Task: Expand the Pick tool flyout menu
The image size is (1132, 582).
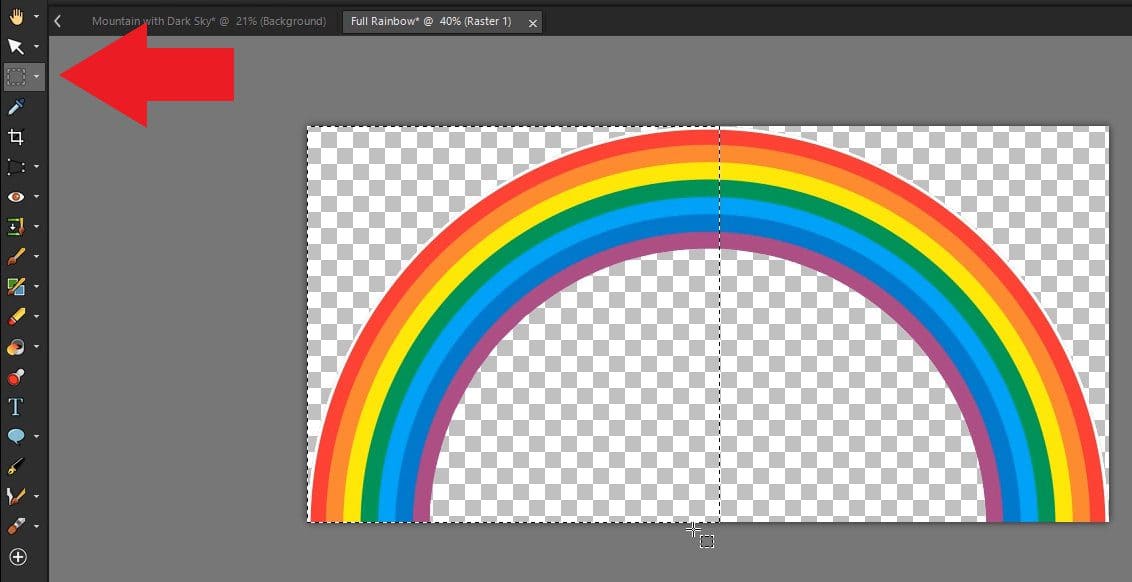Action: 34,47
